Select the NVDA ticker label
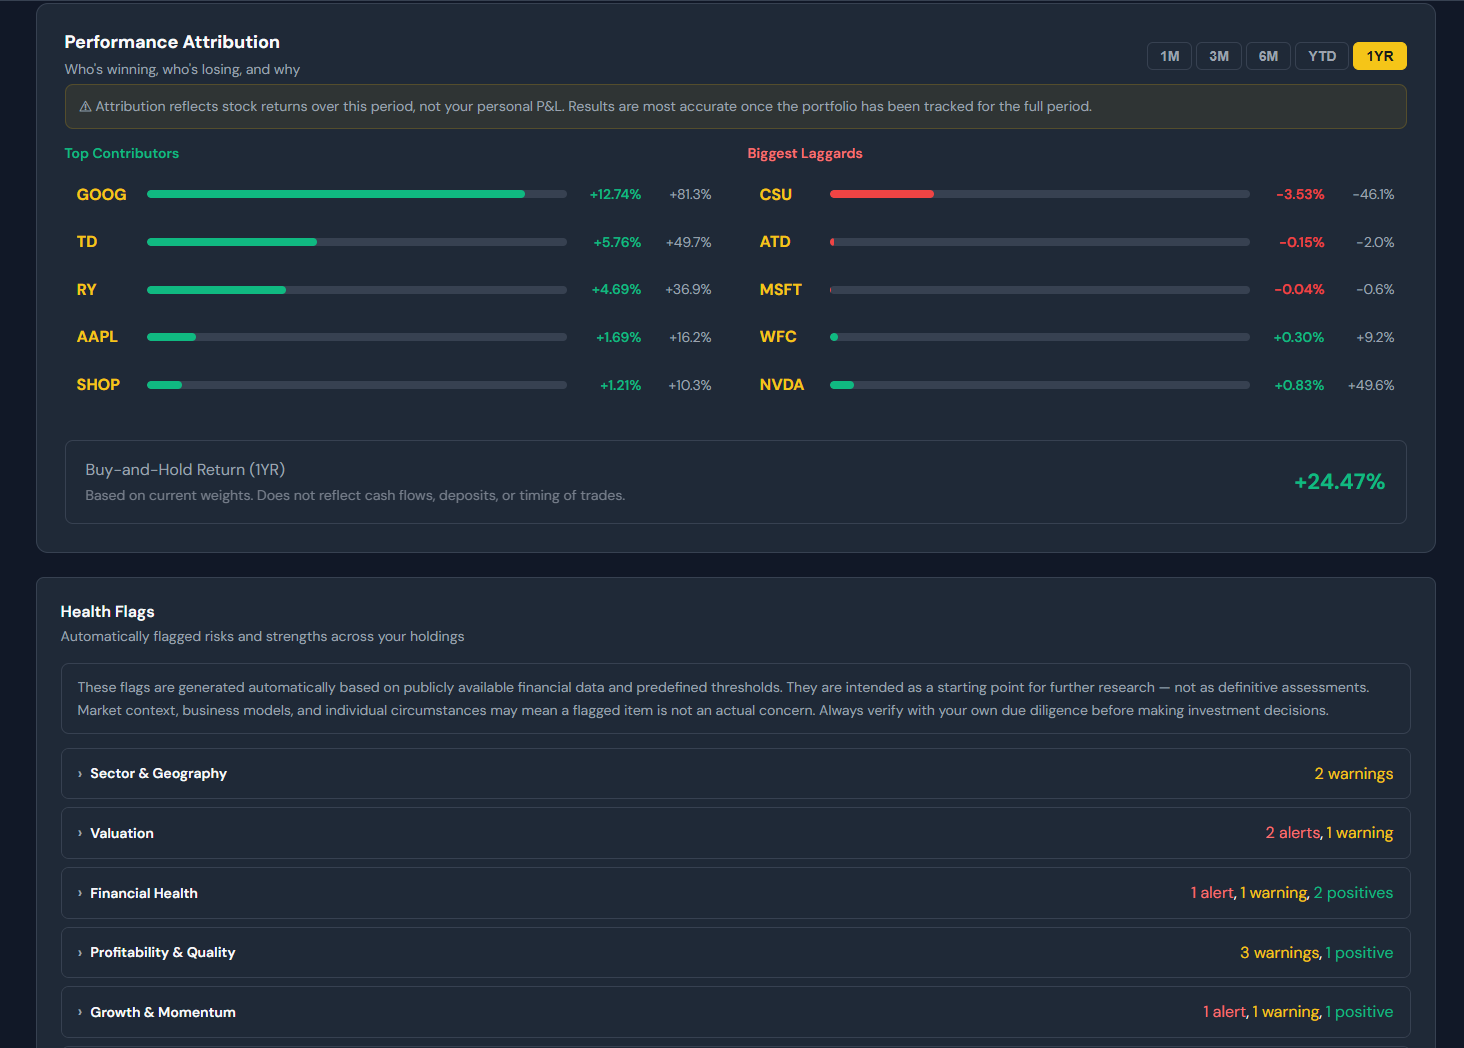The image size is (1464, 1048). click(781, 385)
